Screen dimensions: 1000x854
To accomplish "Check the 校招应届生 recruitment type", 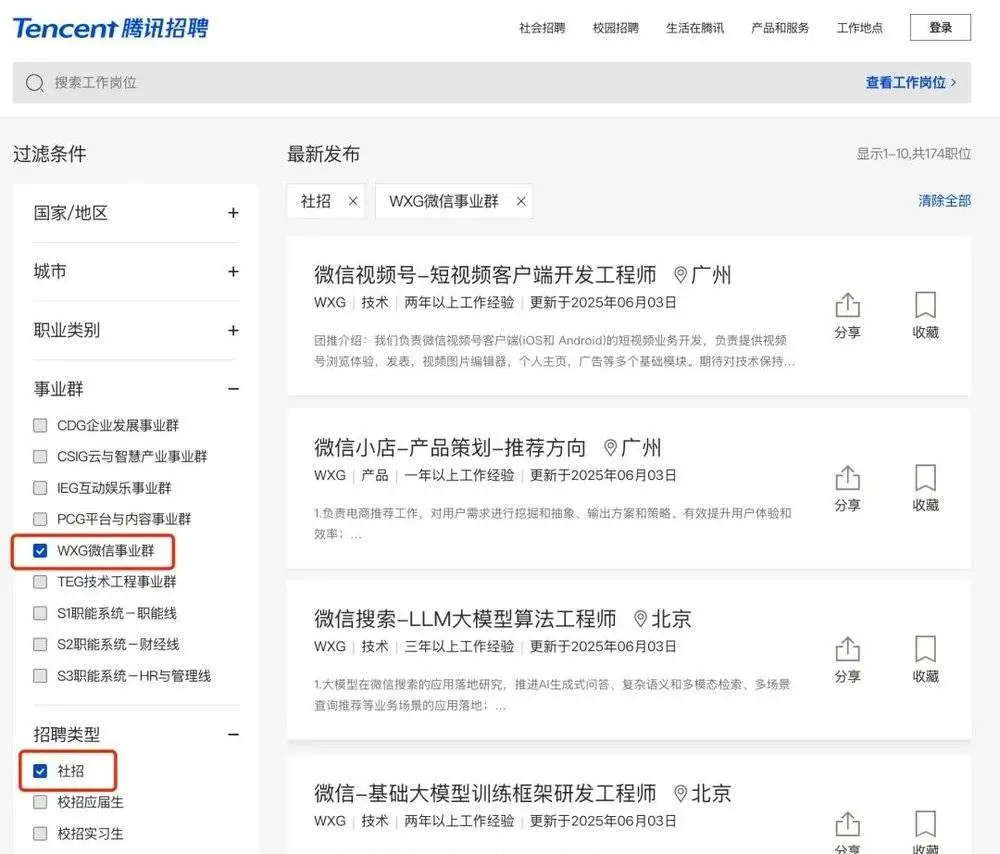I will [40, 802].
